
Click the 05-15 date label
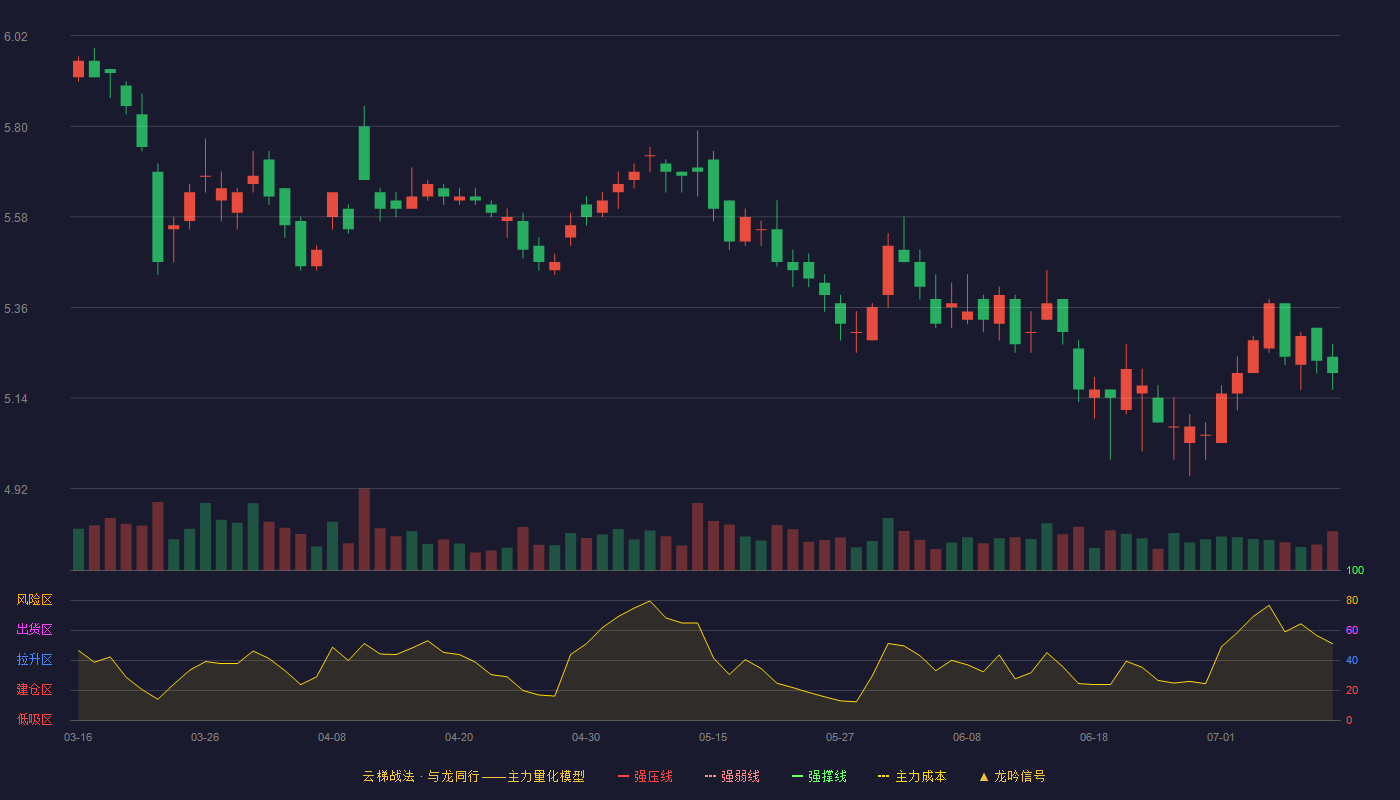point(713,737)
